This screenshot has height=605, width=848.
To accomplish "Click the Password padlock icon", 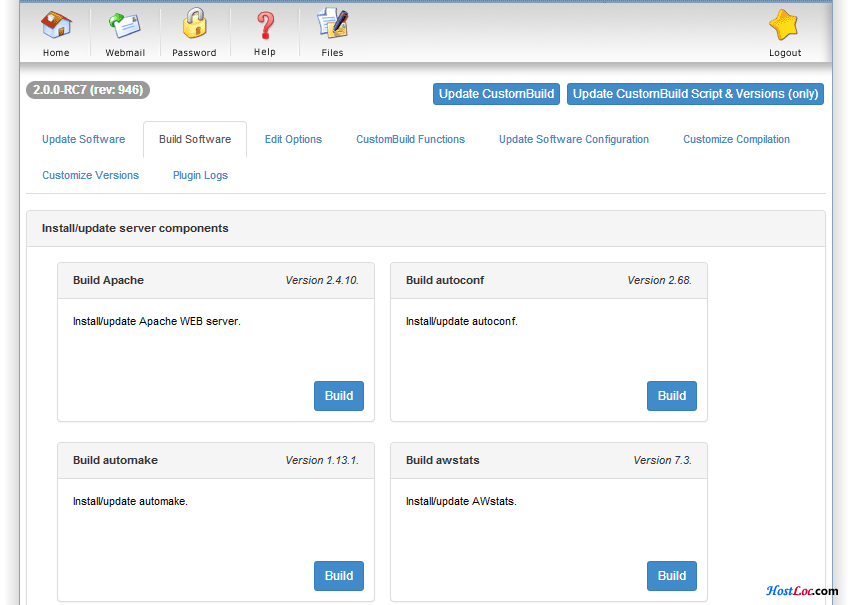I will tap(194, 25).
